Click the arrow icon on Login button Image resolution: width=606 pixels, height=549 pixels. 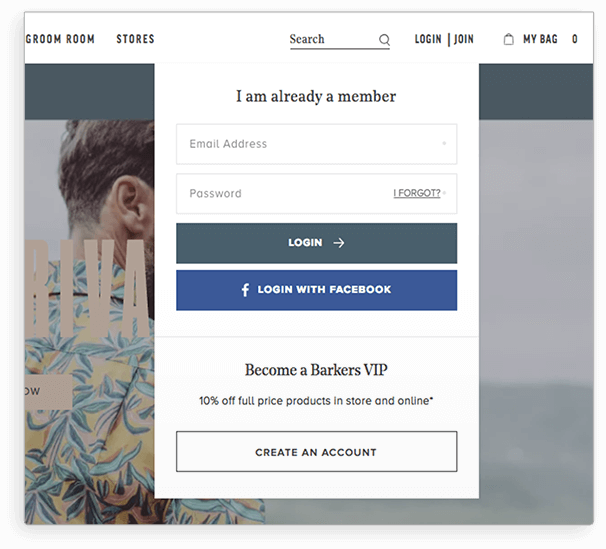[x=339, y=243]
